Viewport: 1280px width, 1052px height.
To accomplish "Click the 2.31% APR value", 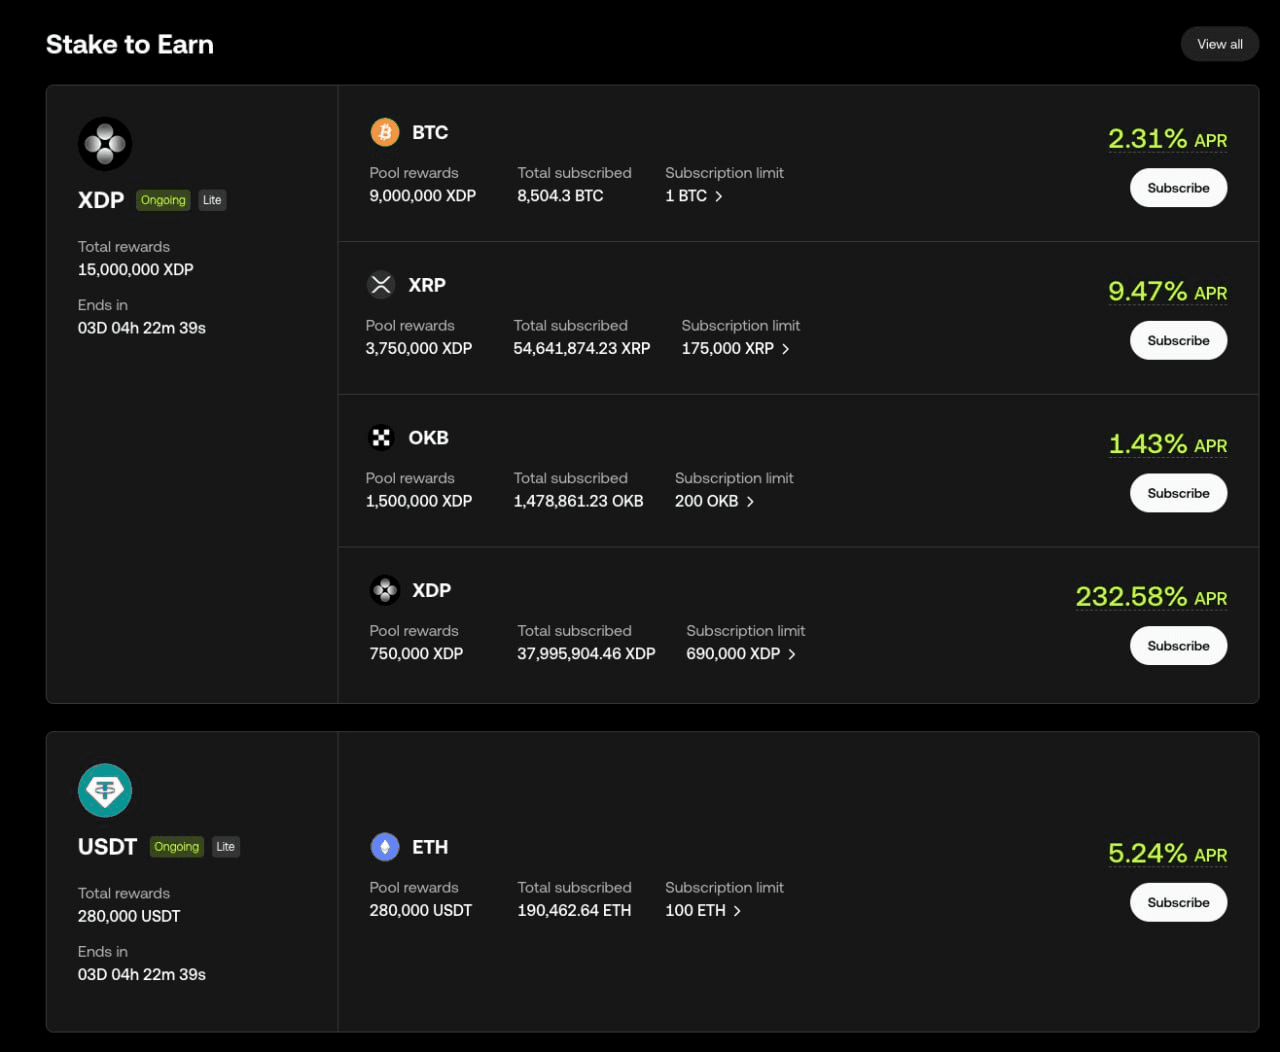I will [x=1167, y=139].
